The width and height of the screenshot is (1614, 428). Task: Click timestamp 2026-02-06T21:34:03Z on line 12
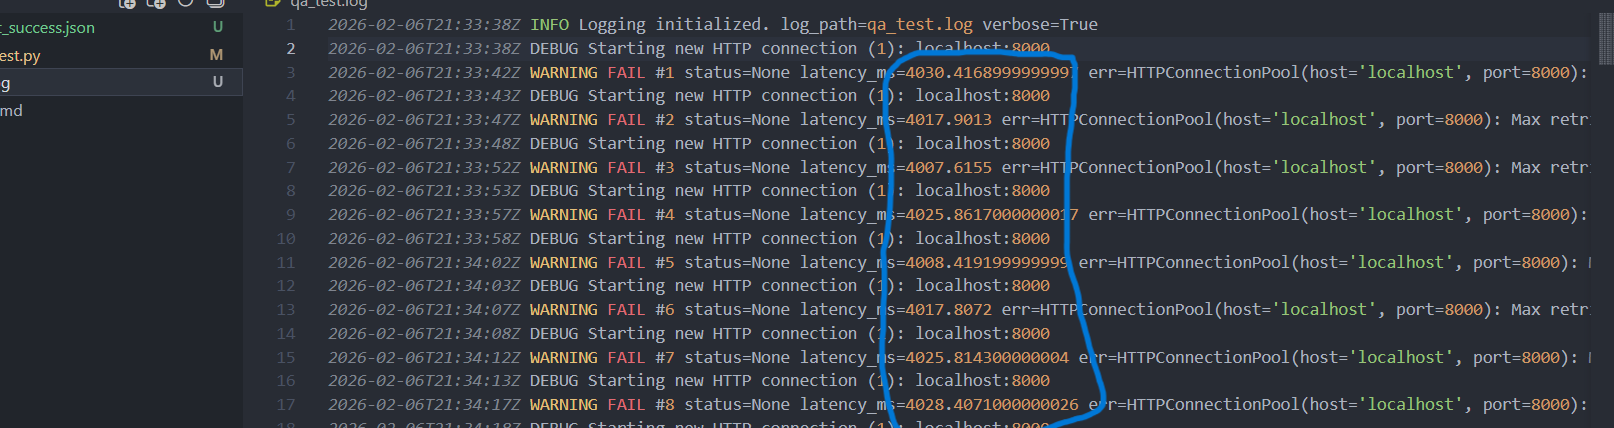(424, 285)
